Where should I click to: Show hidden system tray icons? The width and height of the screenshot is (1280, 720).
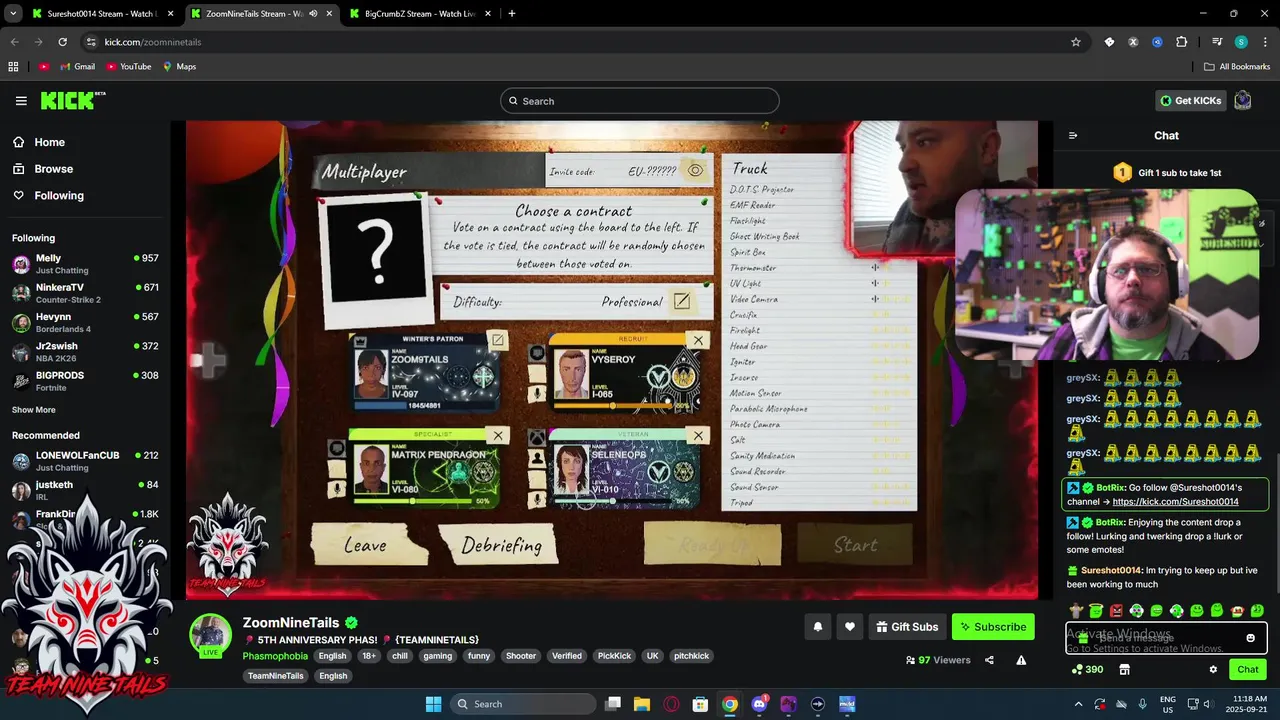coord(1078,704)
